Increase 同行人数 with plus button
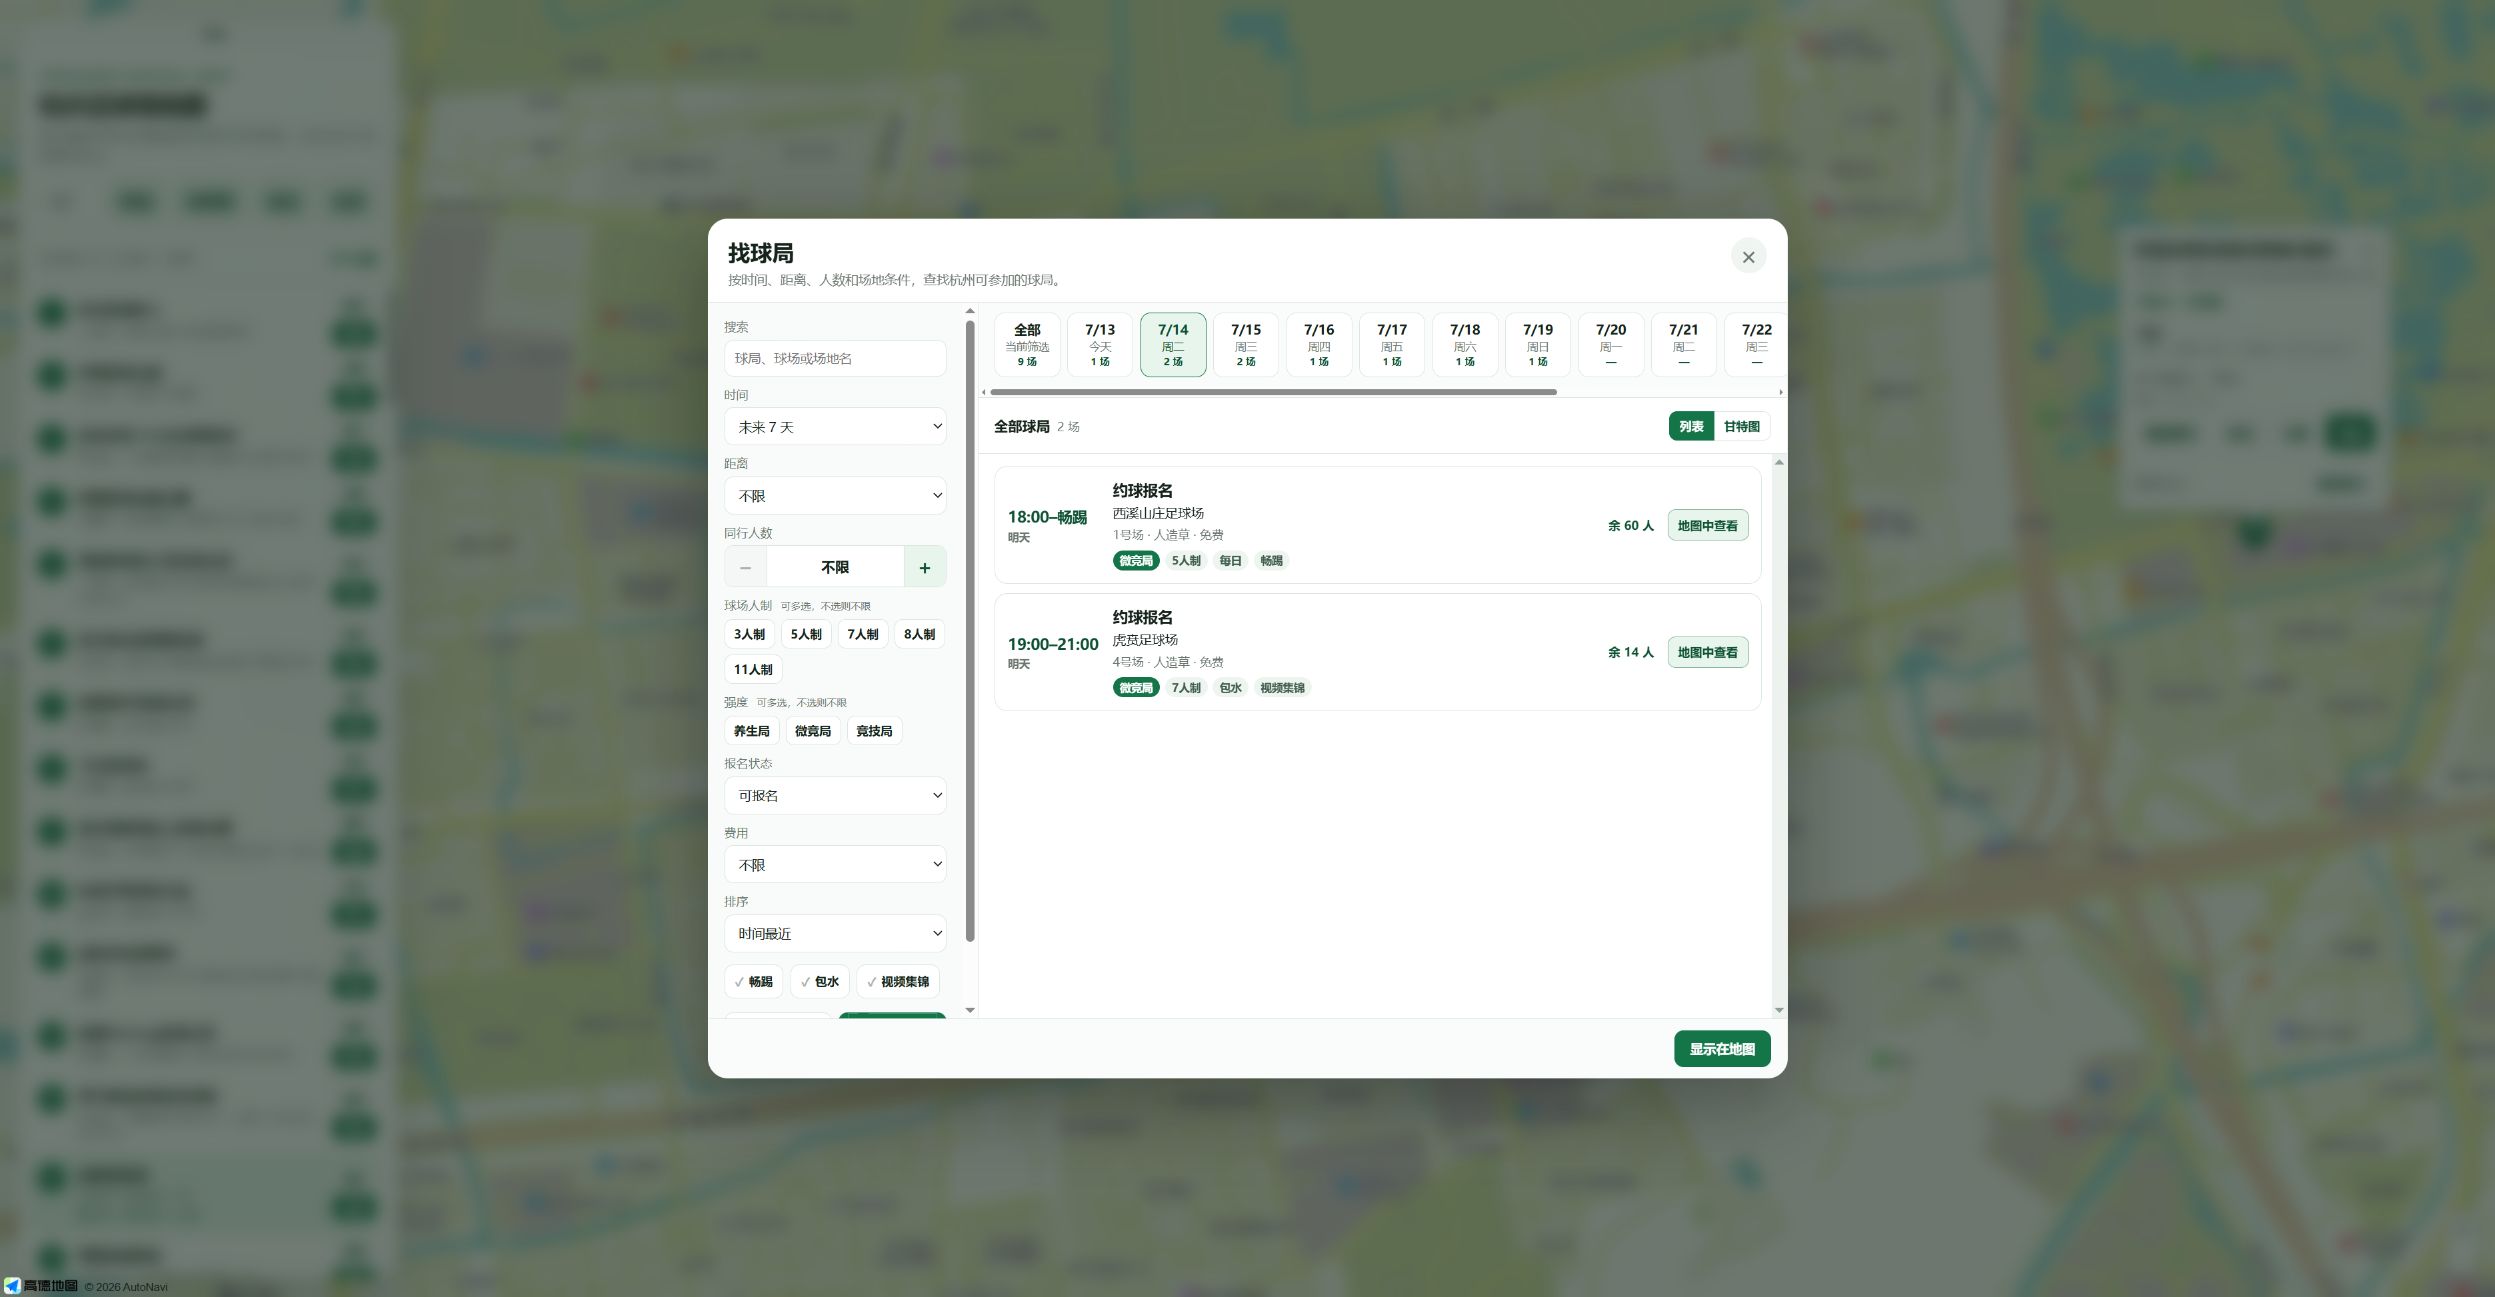The width and height of the screenshot is (2495, 1297). 925,567
